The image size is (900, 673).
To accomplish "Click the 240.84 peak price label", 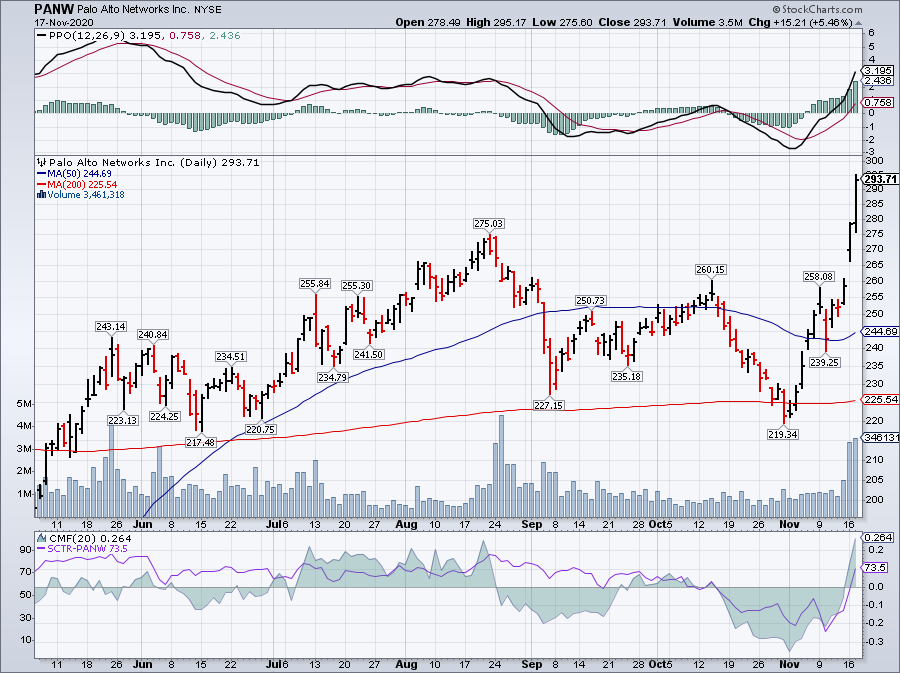I will point(153,334).
